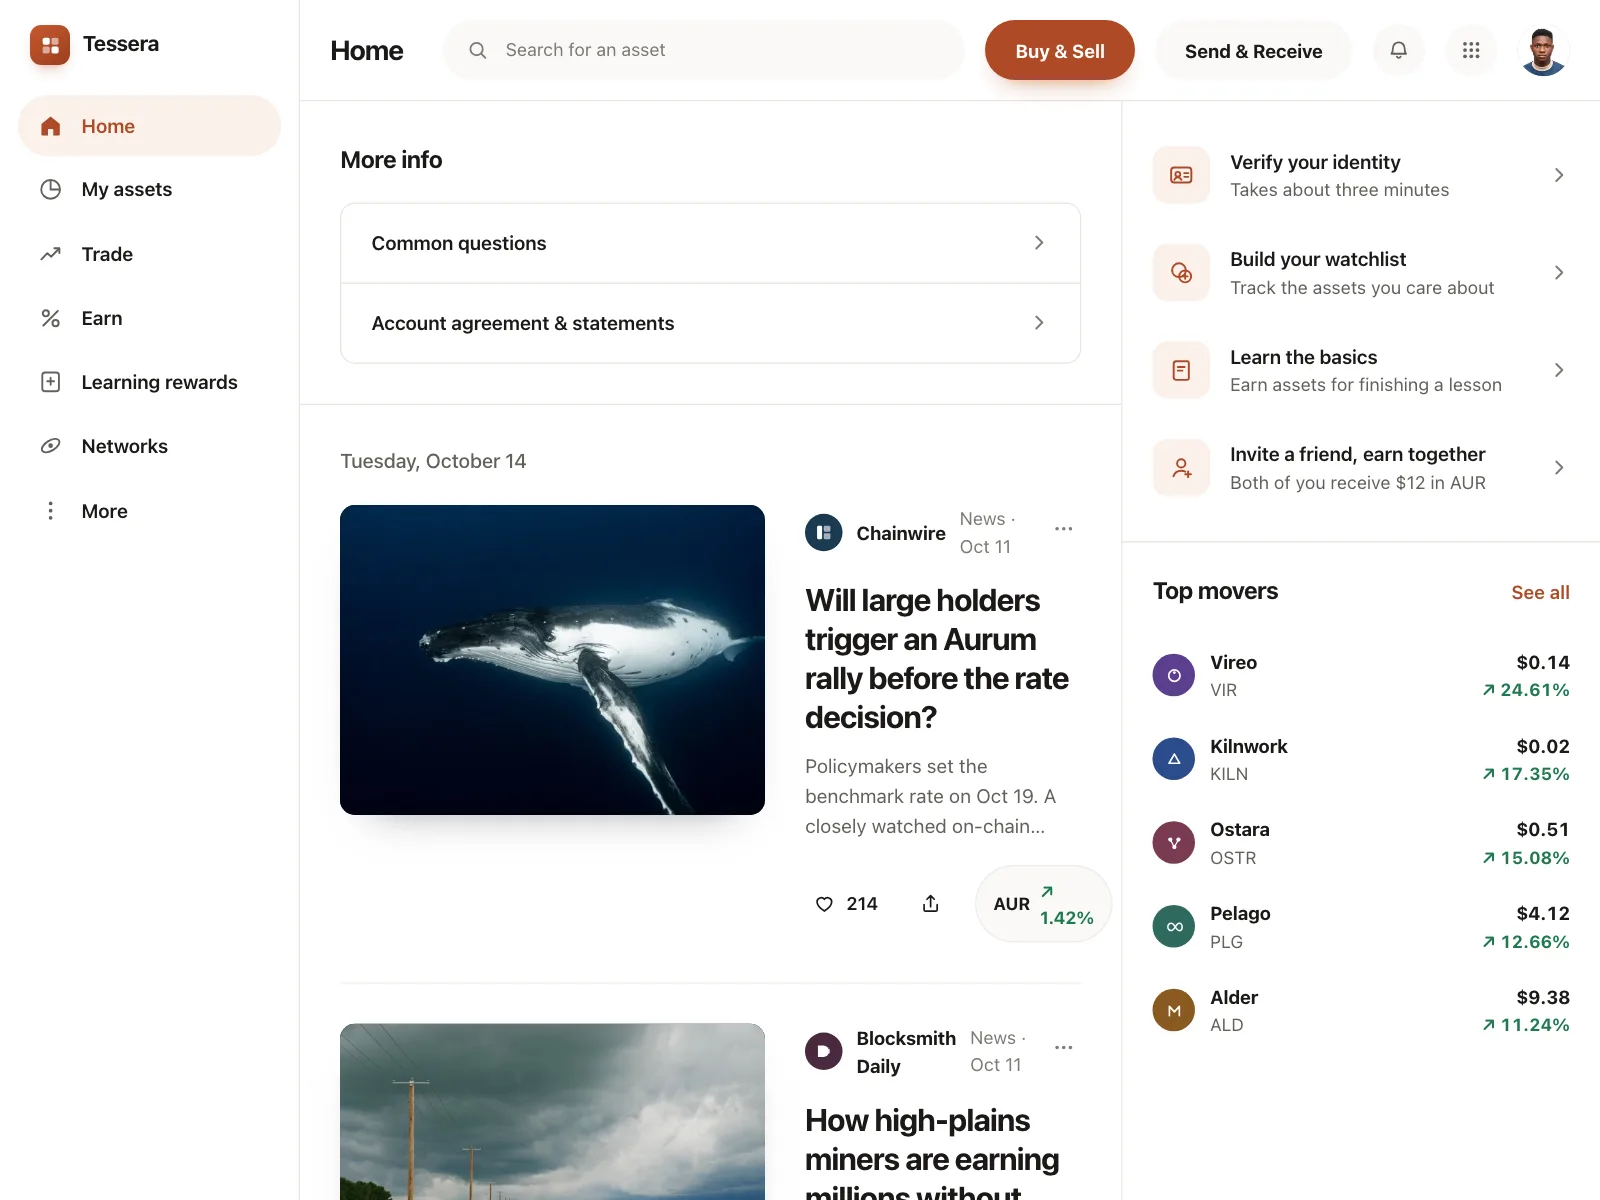The height and width of the screenshot is (1200, 1600).
Task: Click the Networks planet icon
Action: coord(50,446)
